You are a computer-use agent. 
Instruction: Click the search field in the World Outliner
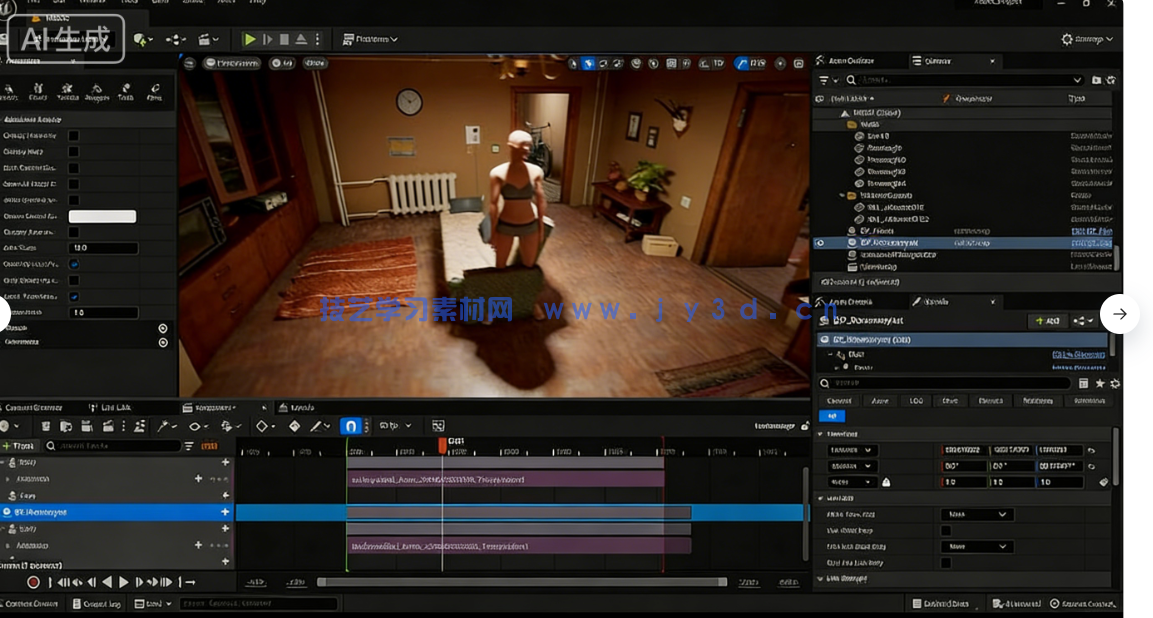[960, 80]
